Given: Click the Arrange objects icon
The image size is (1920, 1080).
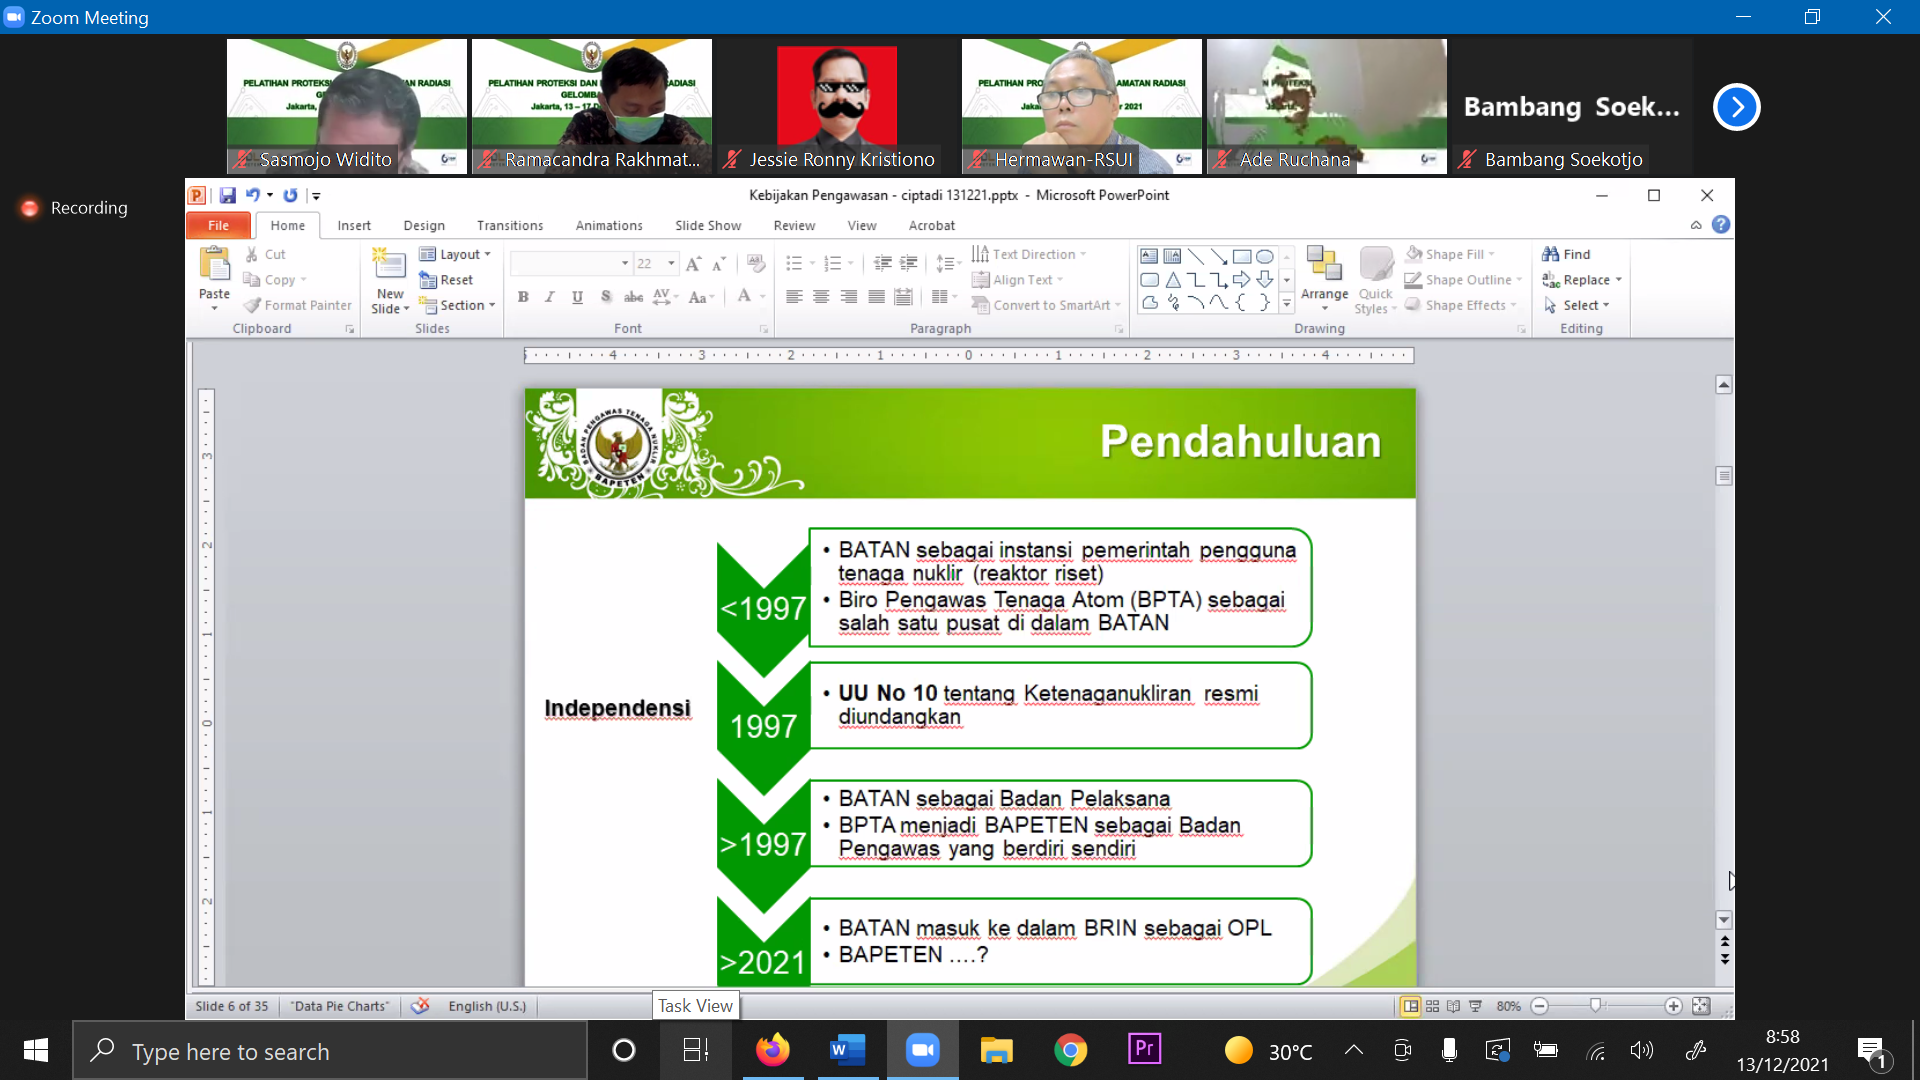Looking at the screenshot, I should pyautogui.click(x=1324, y=264).
